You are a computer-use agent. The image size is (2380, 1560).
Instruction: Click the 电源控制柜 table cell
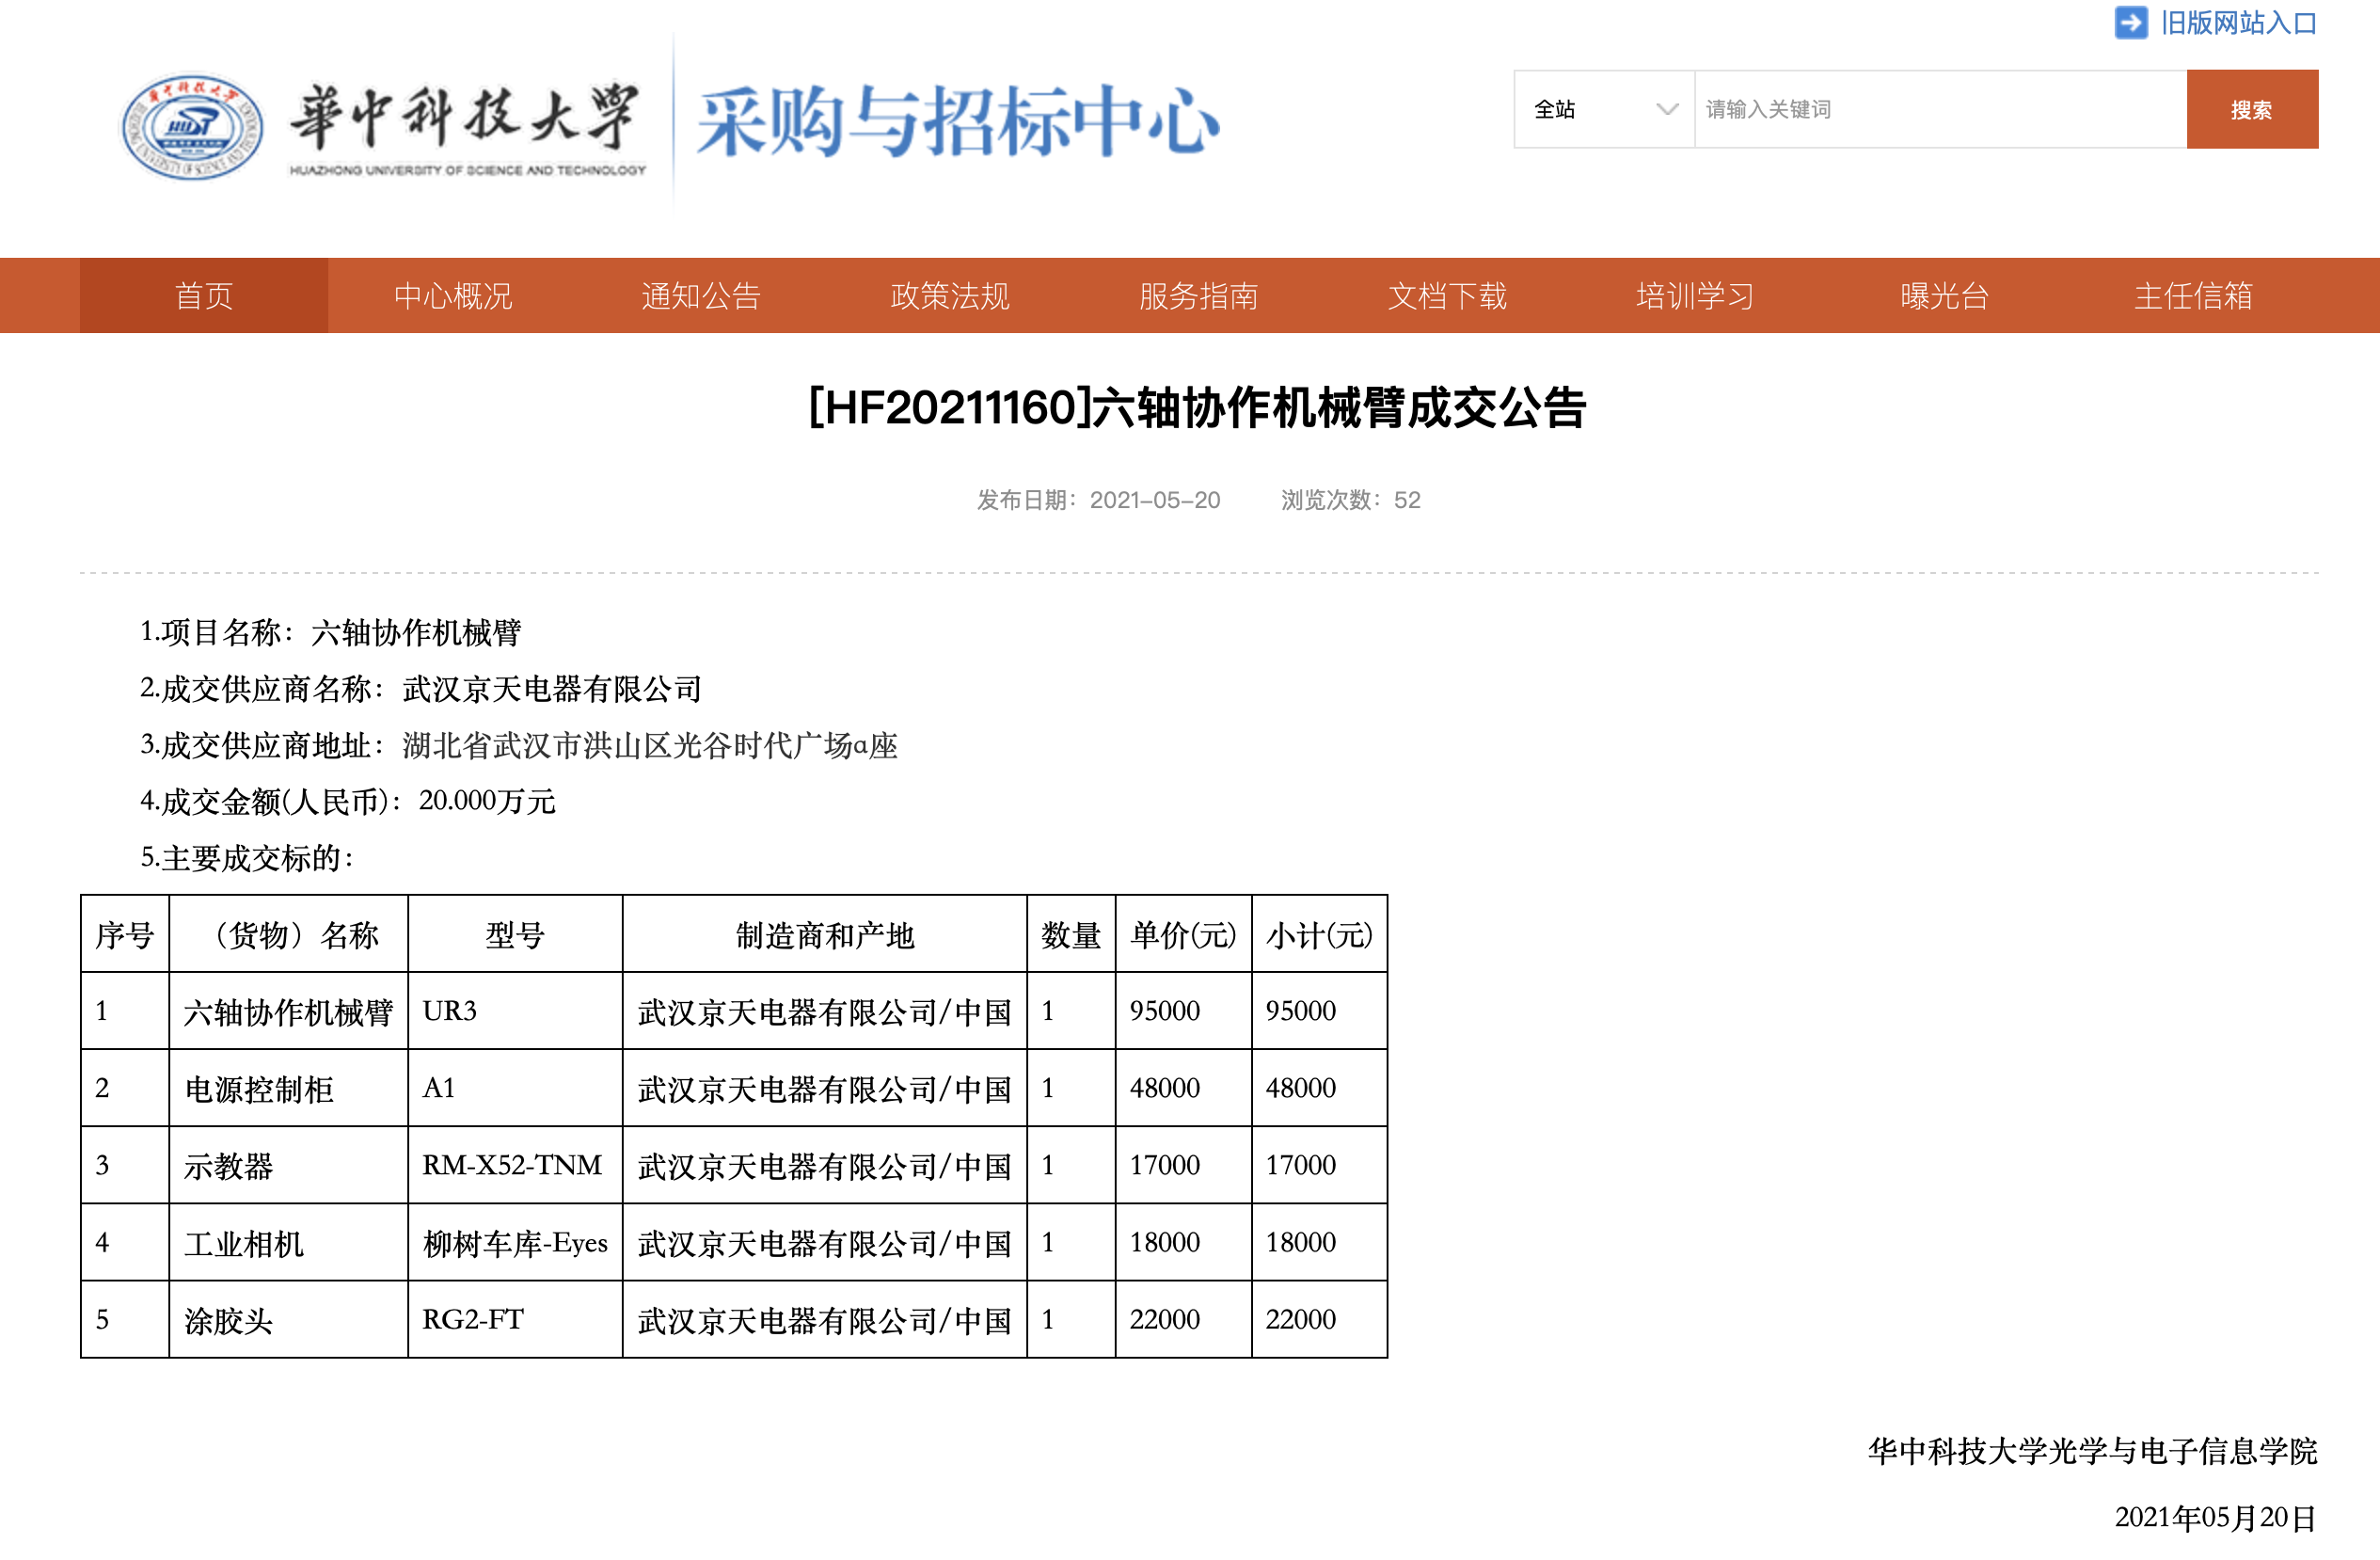point(289,1088)
